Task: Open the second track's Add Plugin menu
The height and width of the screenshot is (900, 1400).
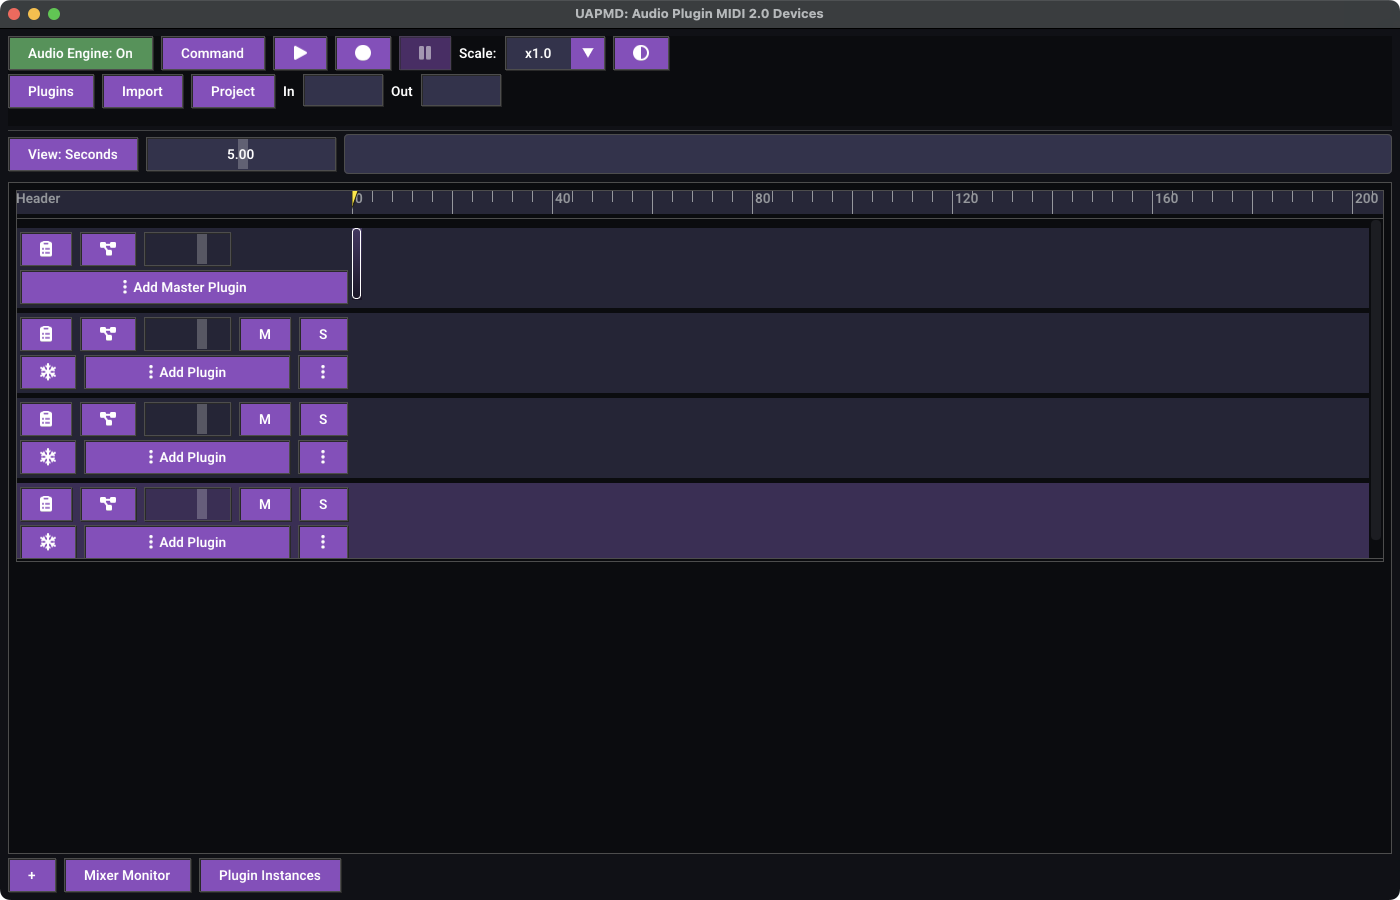Action: pyautogui.click(x=188, y=457)
